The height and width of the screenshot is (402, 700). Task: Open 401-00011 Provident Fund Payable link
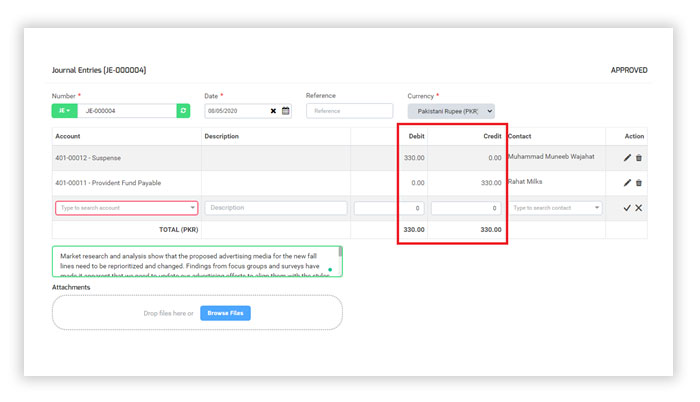108,183
